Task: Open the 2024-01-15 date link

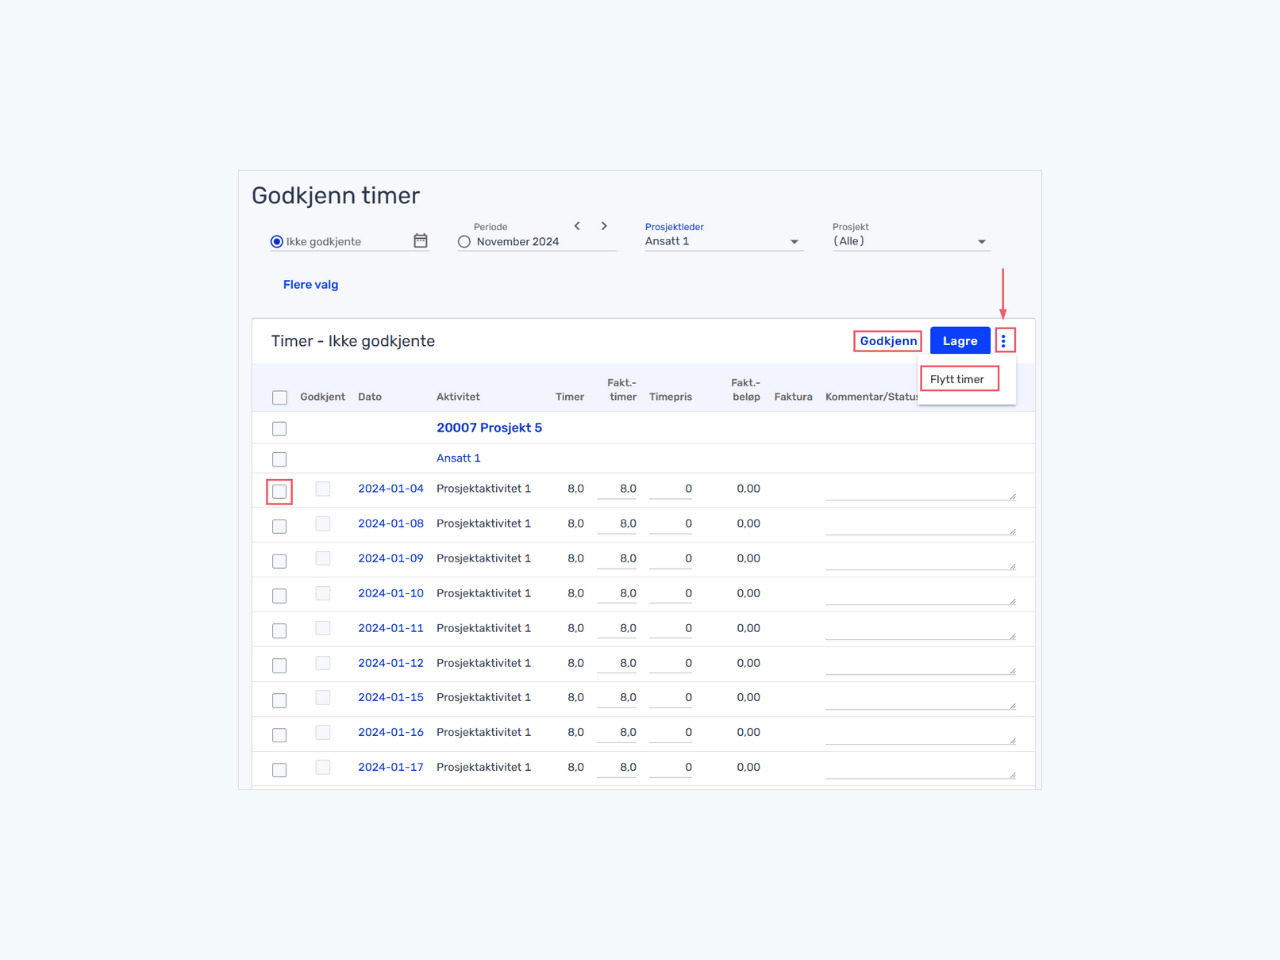Action: [x=391, y=697]
